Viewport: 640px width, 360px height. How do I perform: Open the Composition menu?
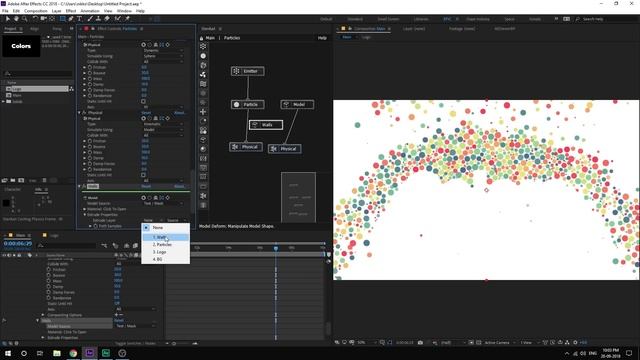pos(36,11)
